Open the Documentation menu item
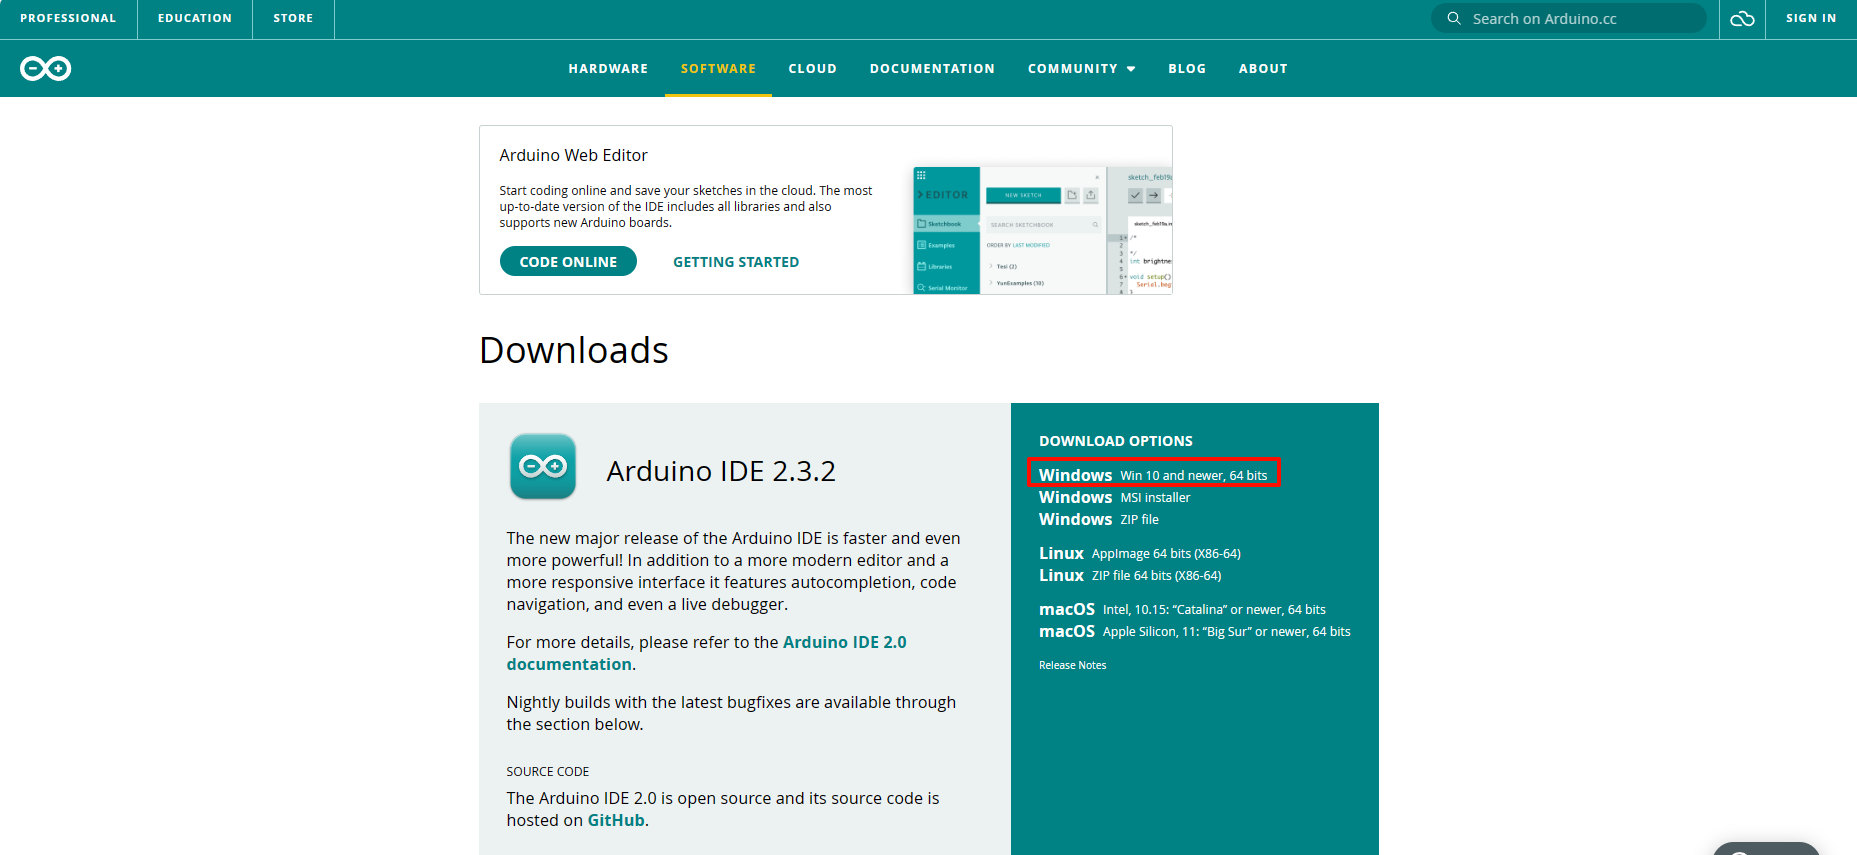 [932, 69]
